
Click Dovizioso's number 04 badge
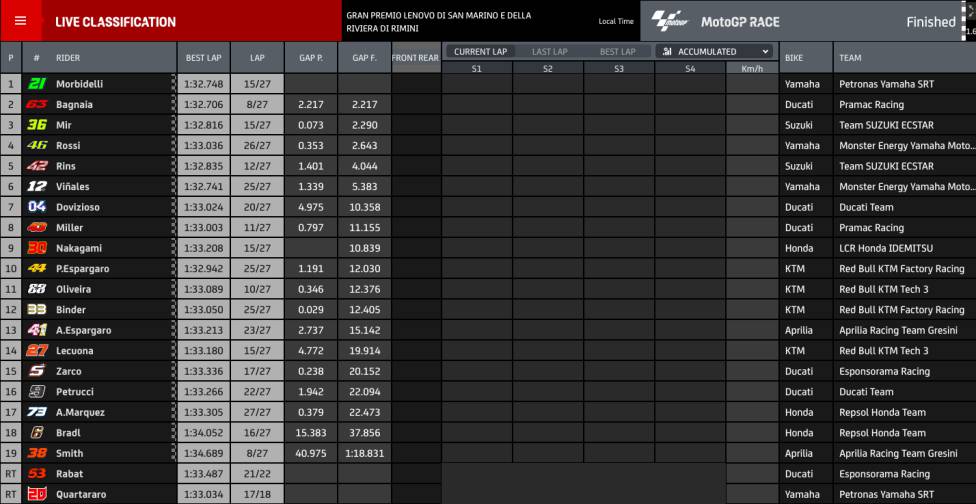[37, 207]
